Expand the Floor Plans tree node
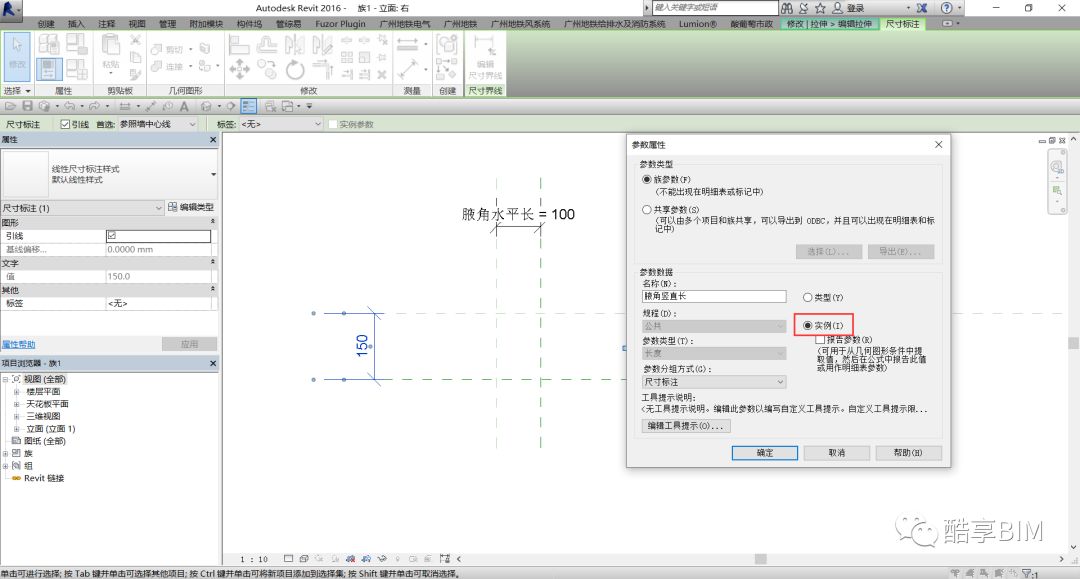 point(17,392)
